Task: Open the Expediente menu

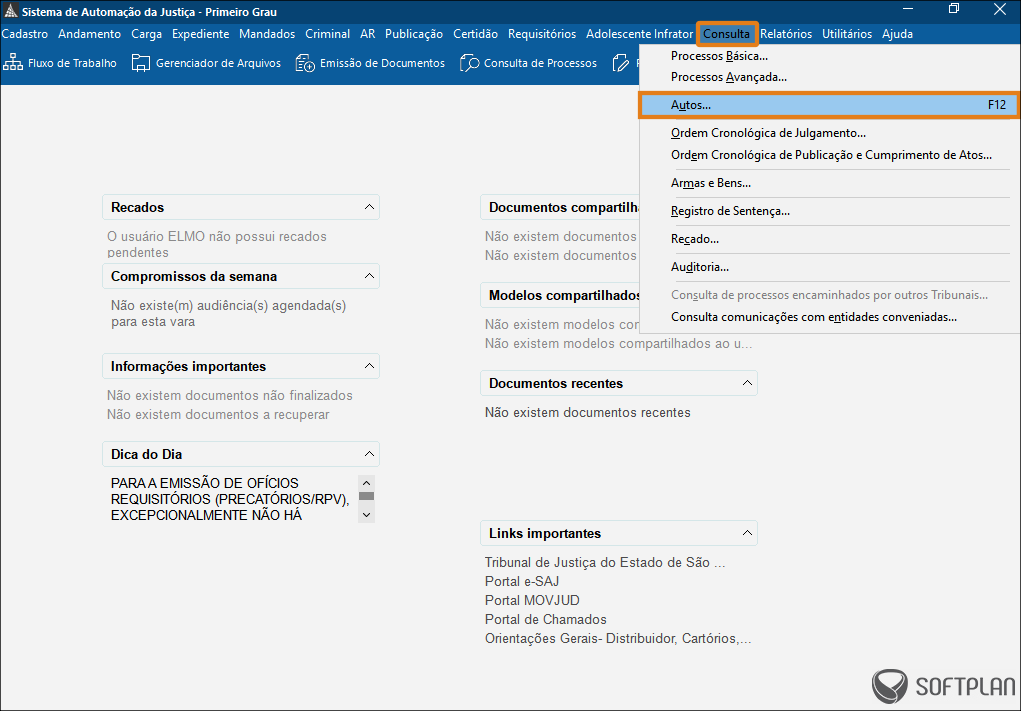Action: tap(201, 34)
